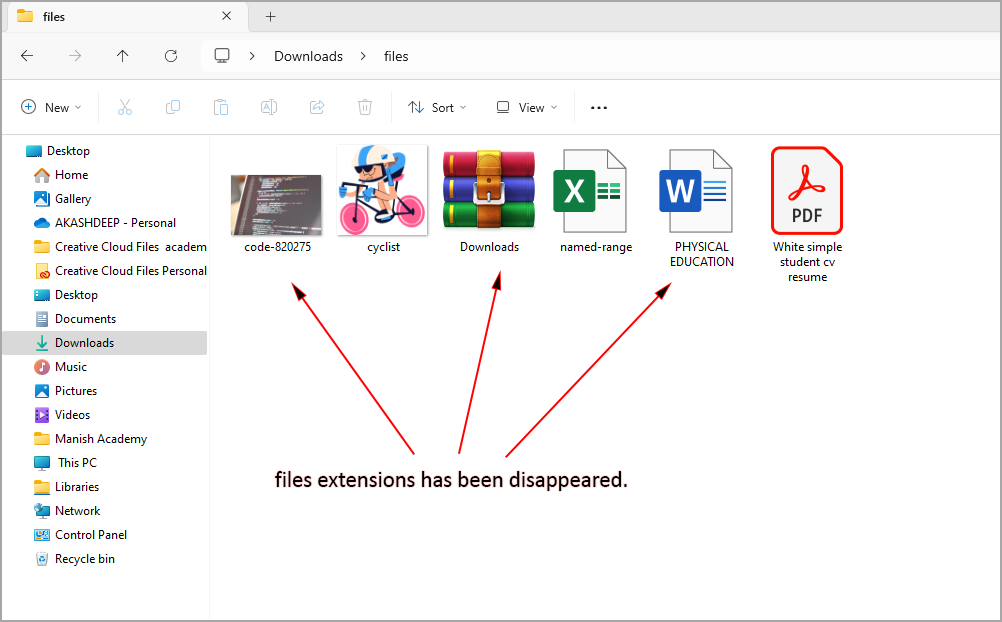Open the See more ellipsis menu
Image resolution: width=1002 pixels, height=622 pixels.
[x=599, y=107]
